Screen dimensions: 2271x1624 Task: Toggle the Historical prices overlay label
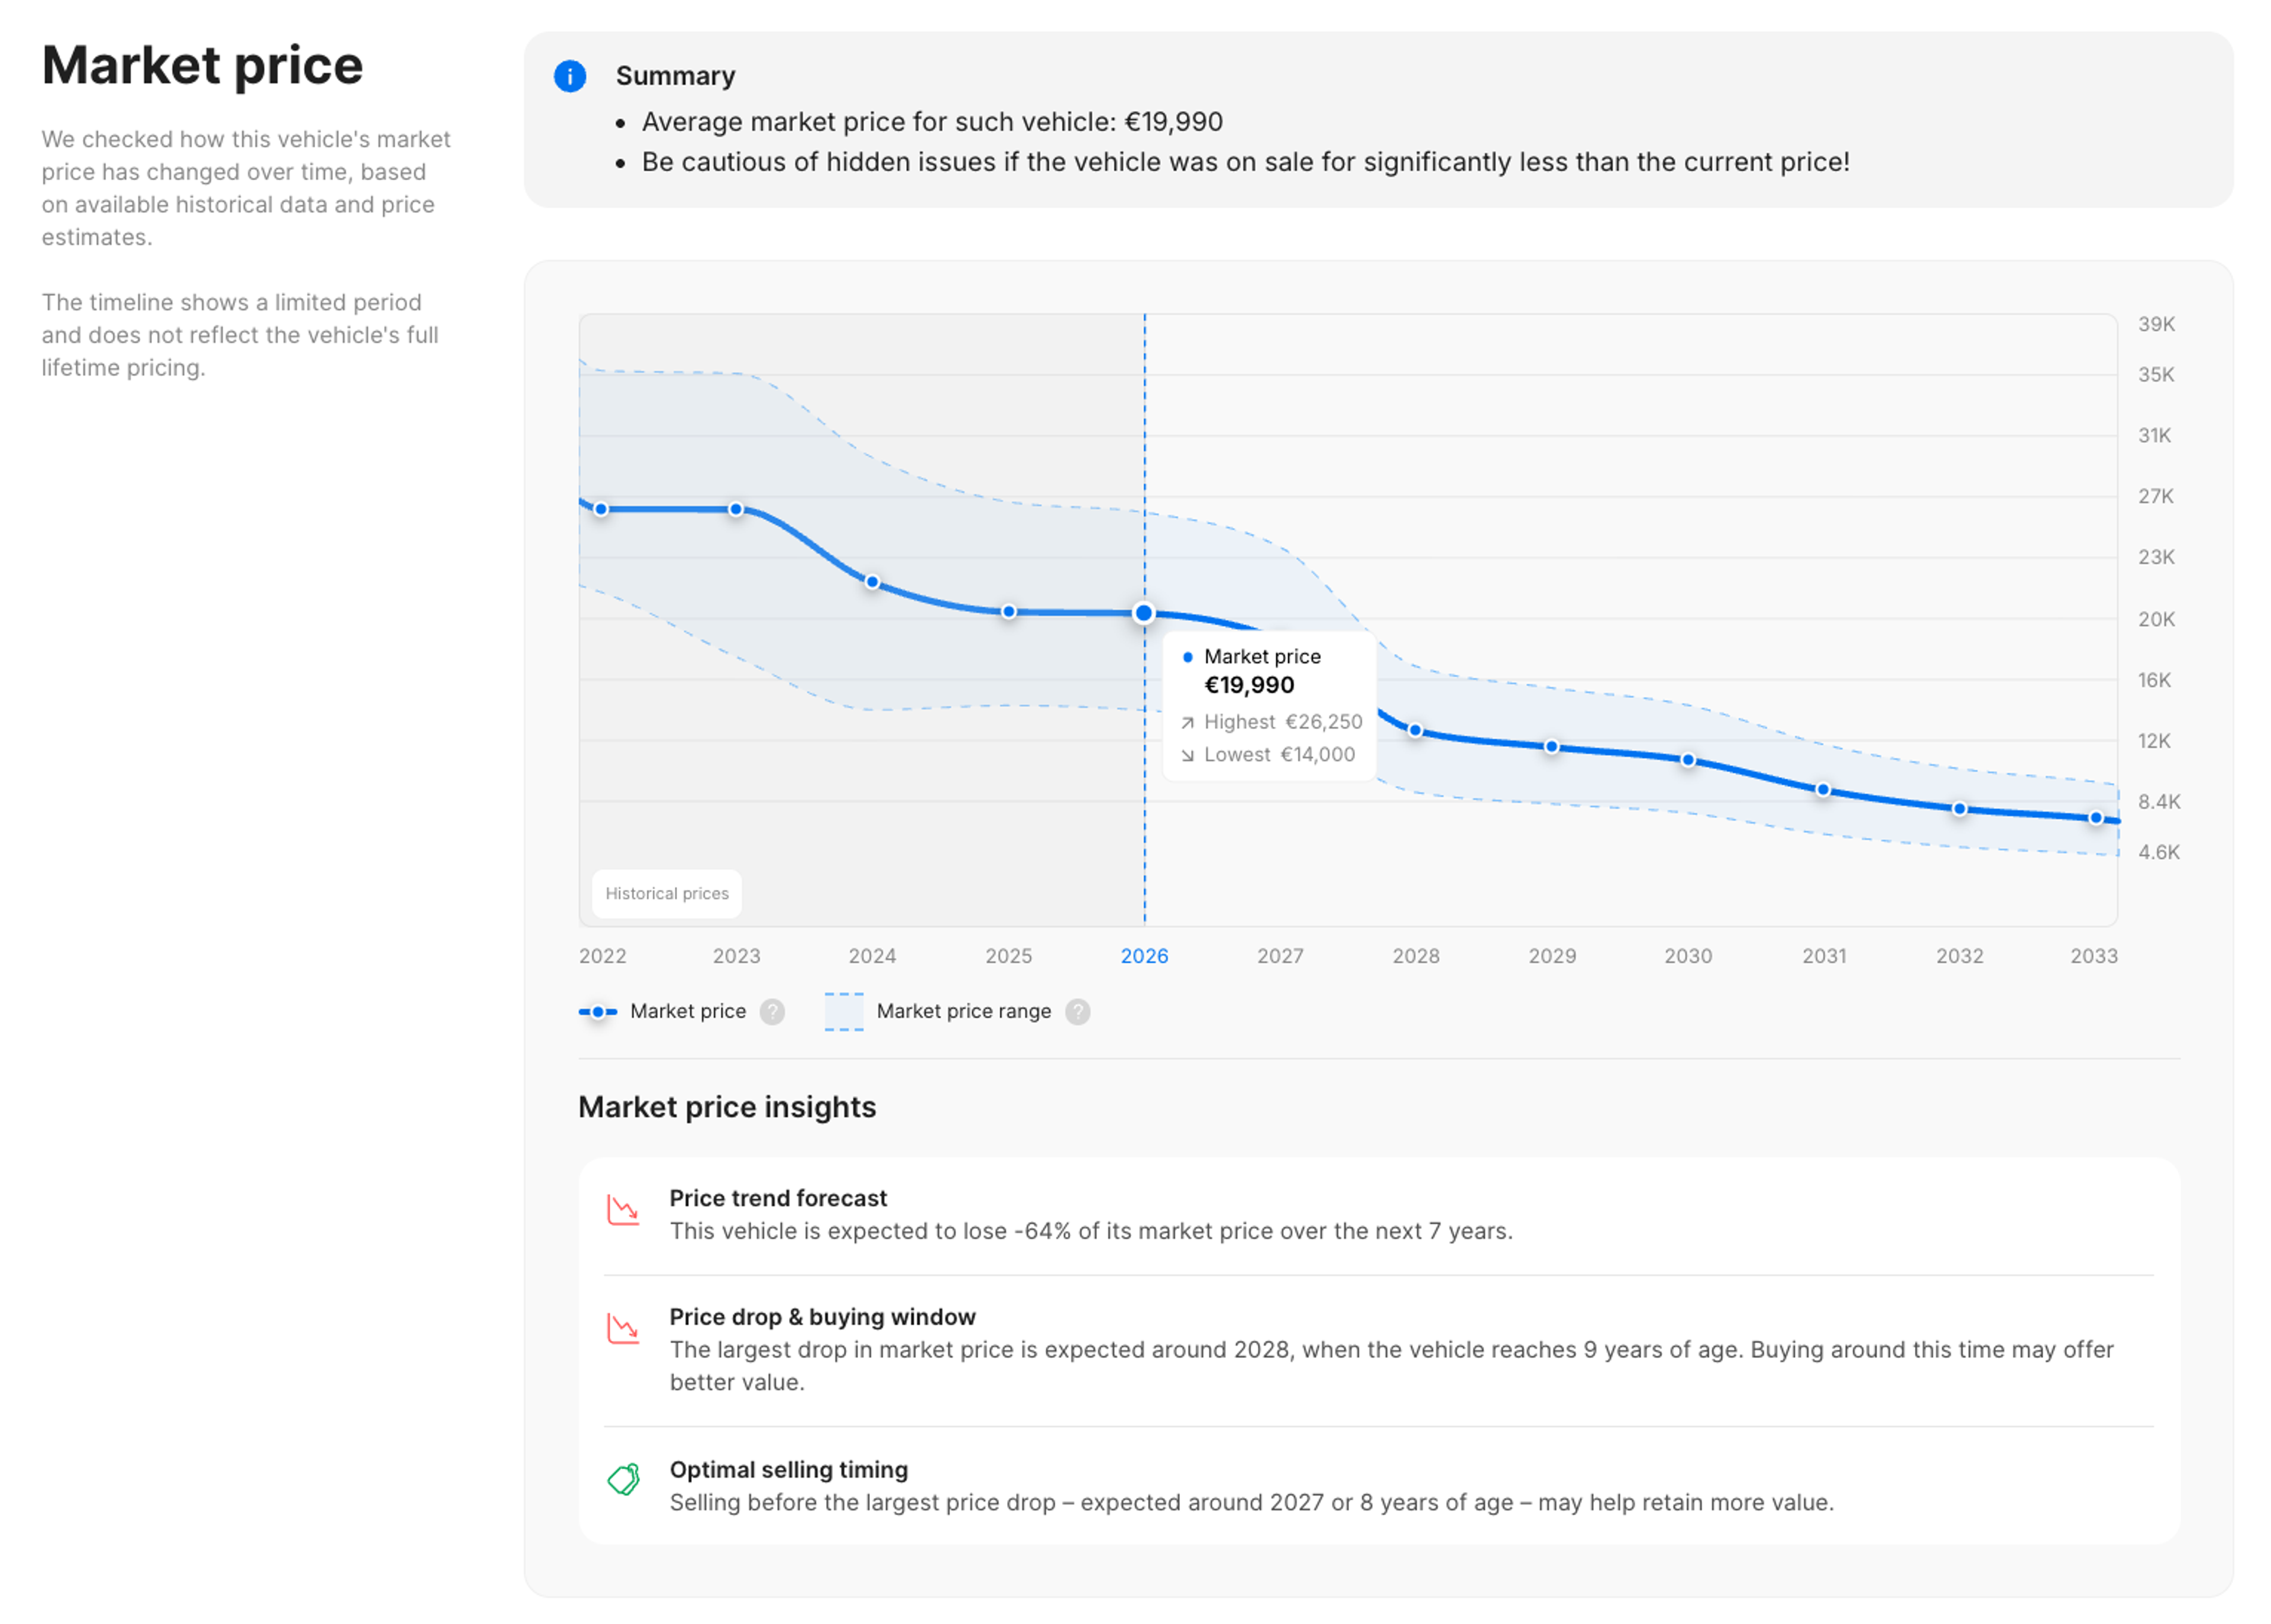pos(666,893)
